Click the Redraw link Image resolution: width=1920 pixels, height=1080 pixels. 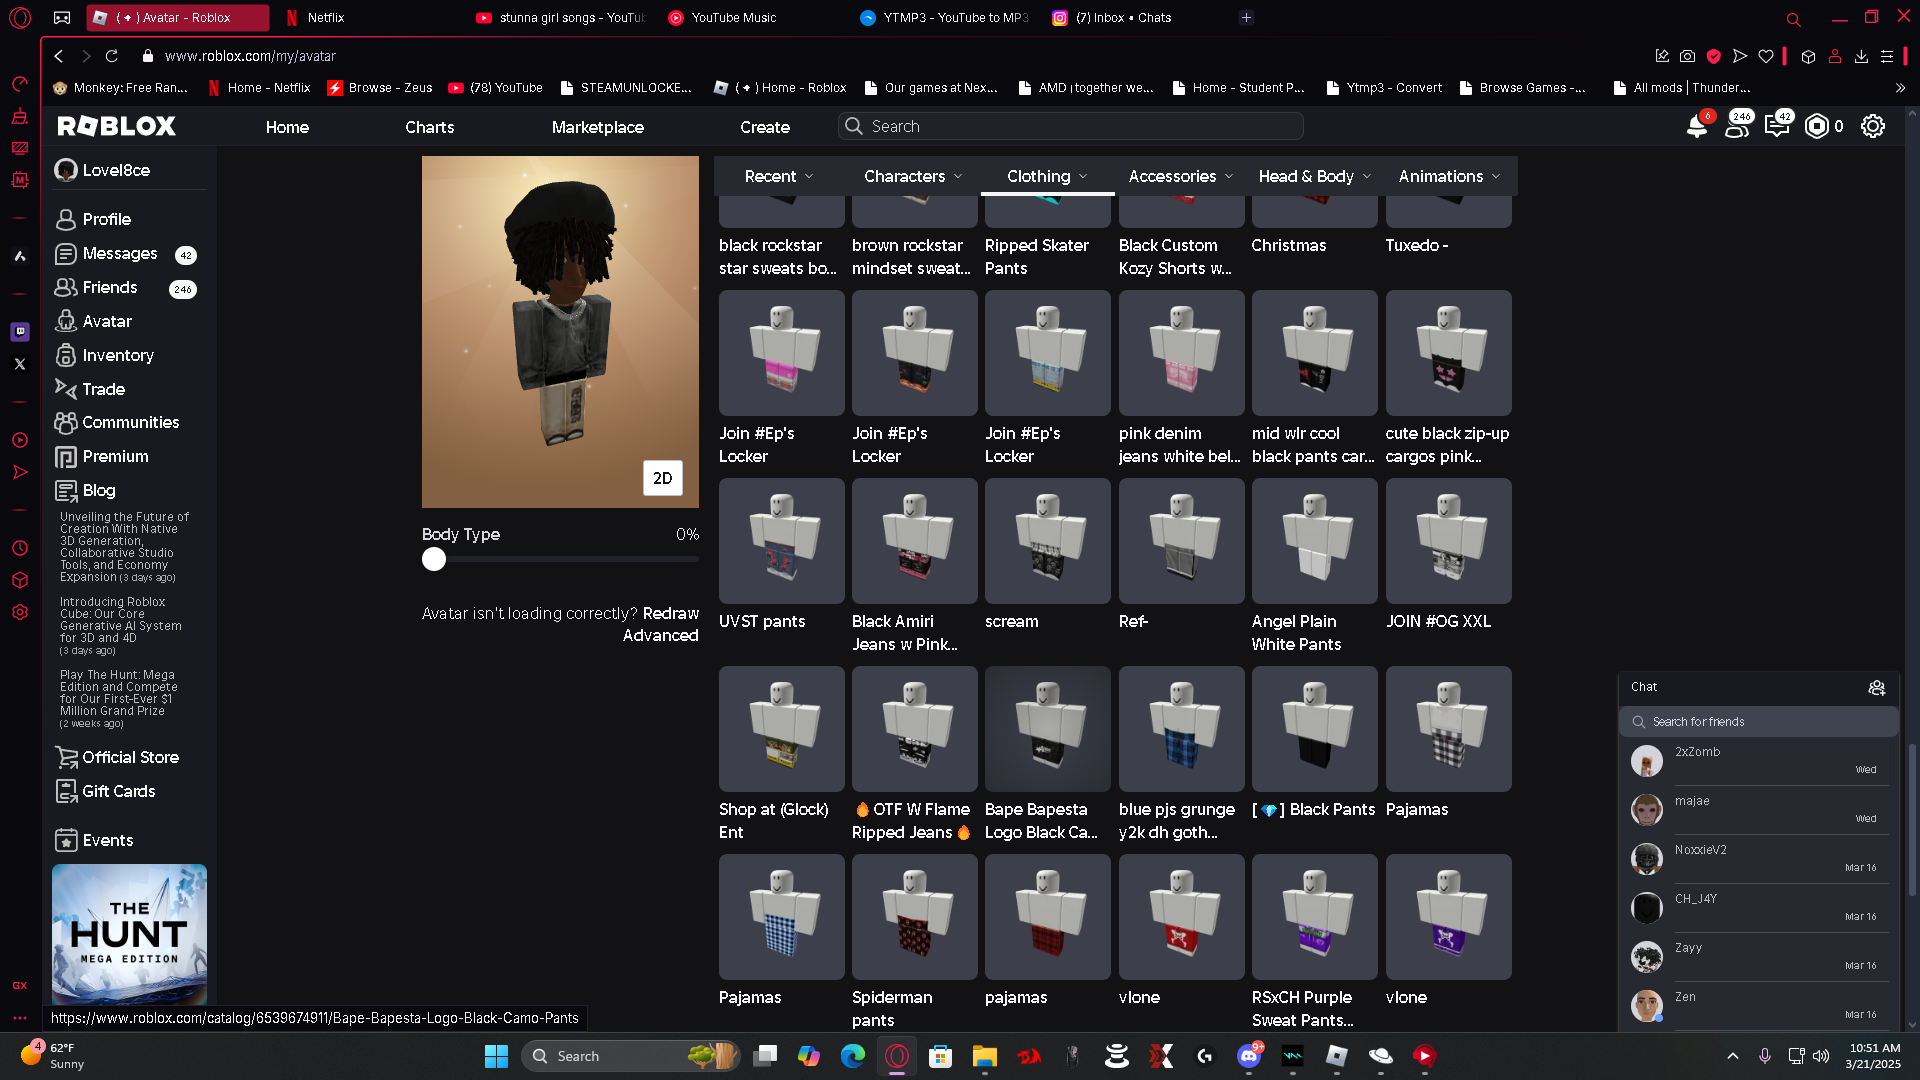[x=670, y=613]
